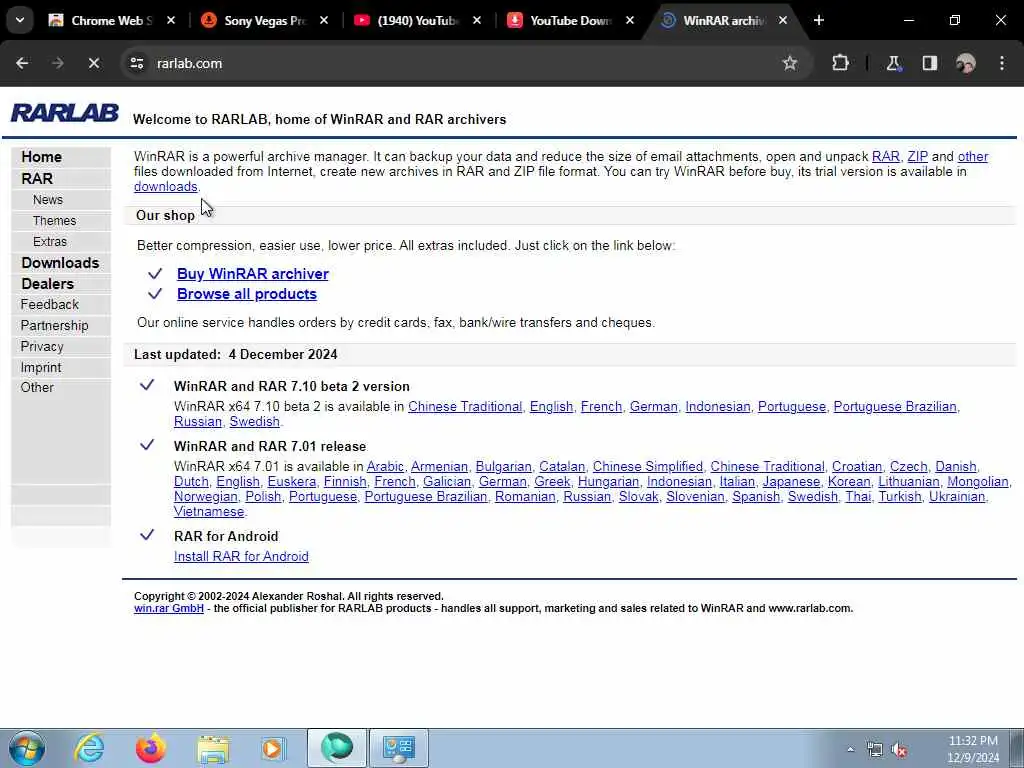Go to Downloads in sidebar

coord(60,263)
